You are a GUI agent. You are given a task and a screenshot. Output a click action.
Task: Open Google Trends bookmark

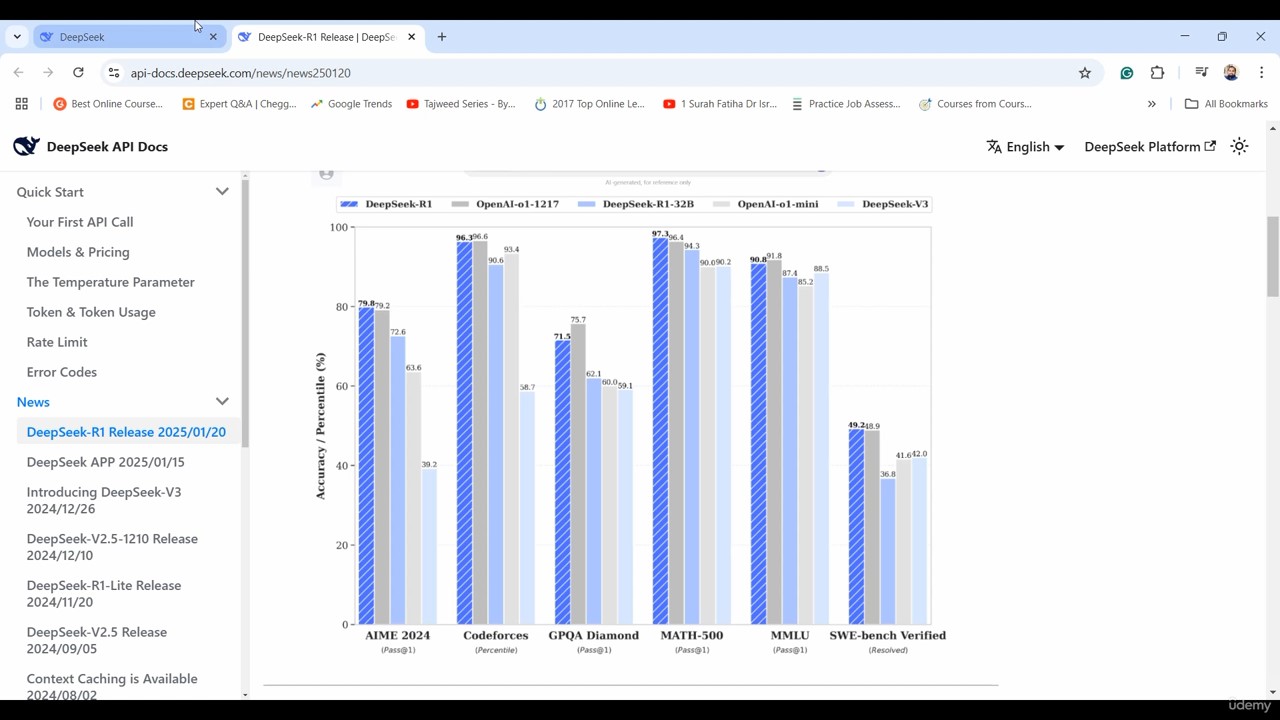(x=351, y=104)
